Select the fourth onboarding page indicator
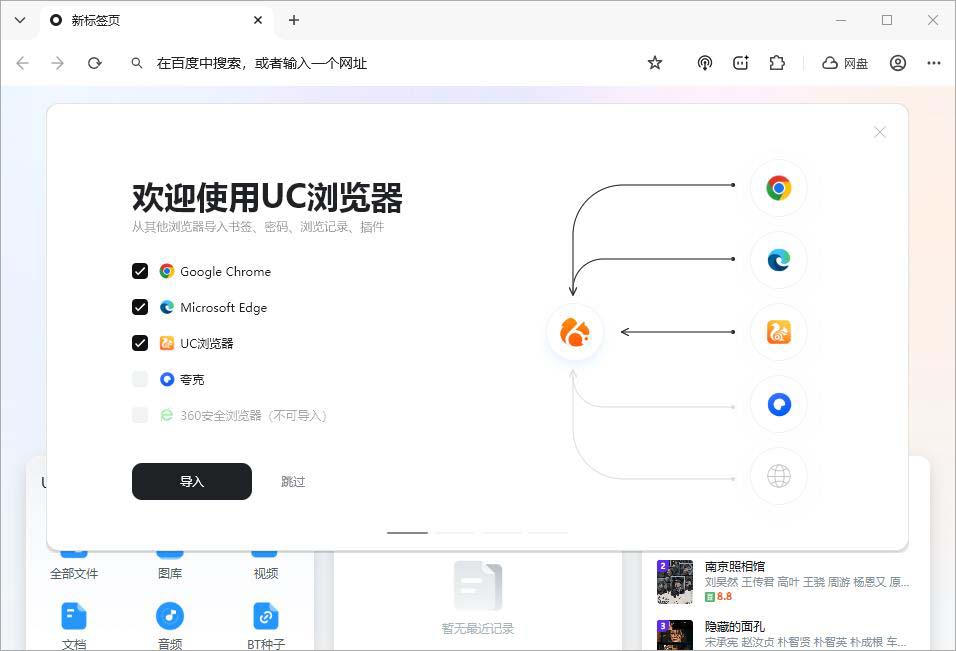 548,533
